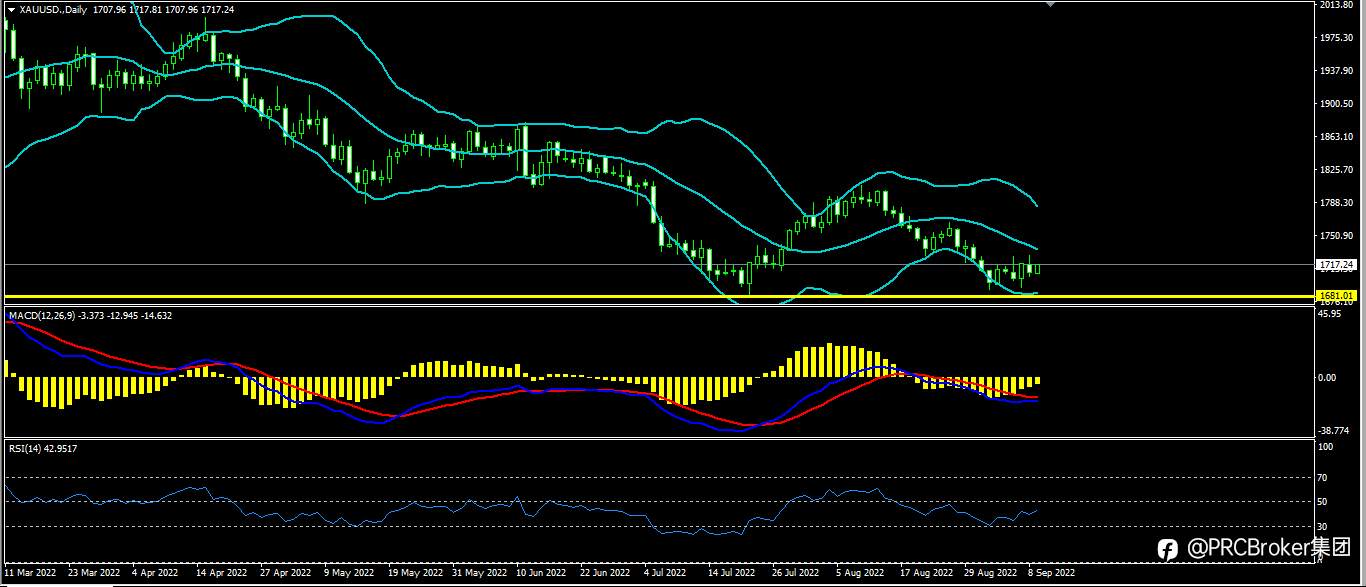Click the gray chart shift triangle marker
Viewport: 1366px width, 587px height.
coord(1050,5)
